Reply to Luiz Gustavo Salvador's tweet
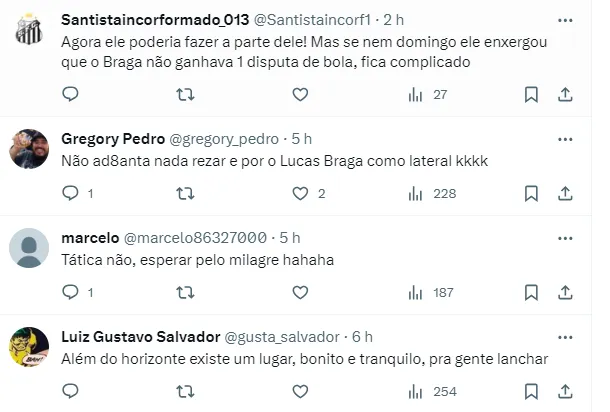610x412 pixels. (x=70, y=391)
